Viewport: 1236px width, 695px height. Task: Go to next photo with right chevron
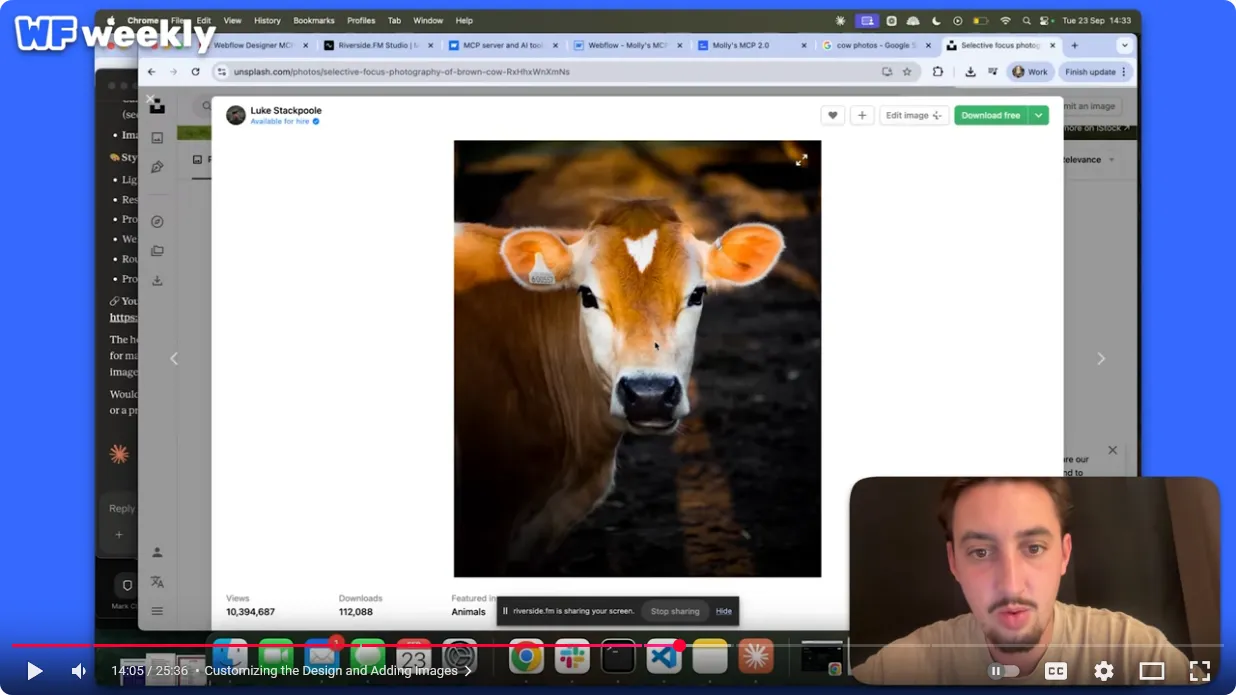coord(1101,358)
